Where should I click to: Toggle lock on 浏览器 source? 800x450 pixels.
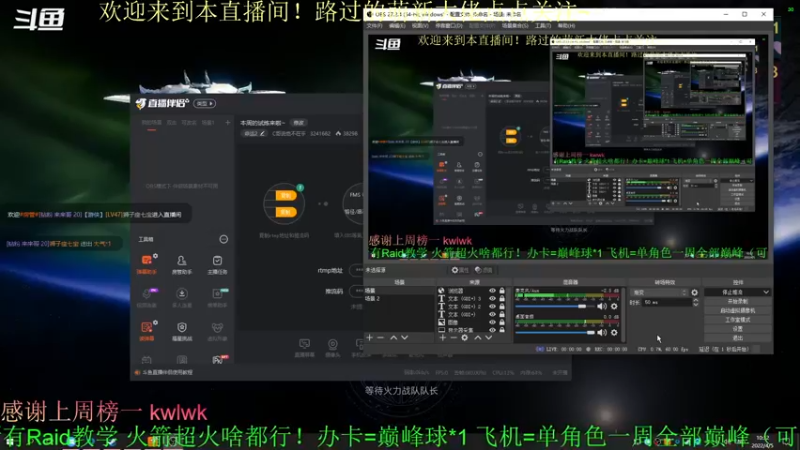point(502,291)
